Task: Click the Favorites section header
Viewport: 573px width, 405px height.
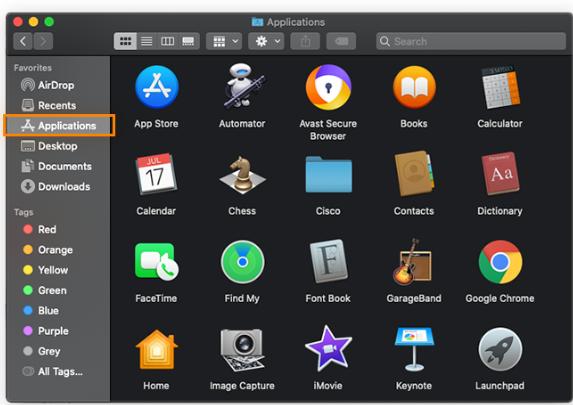Action: [x=33, y=68]
